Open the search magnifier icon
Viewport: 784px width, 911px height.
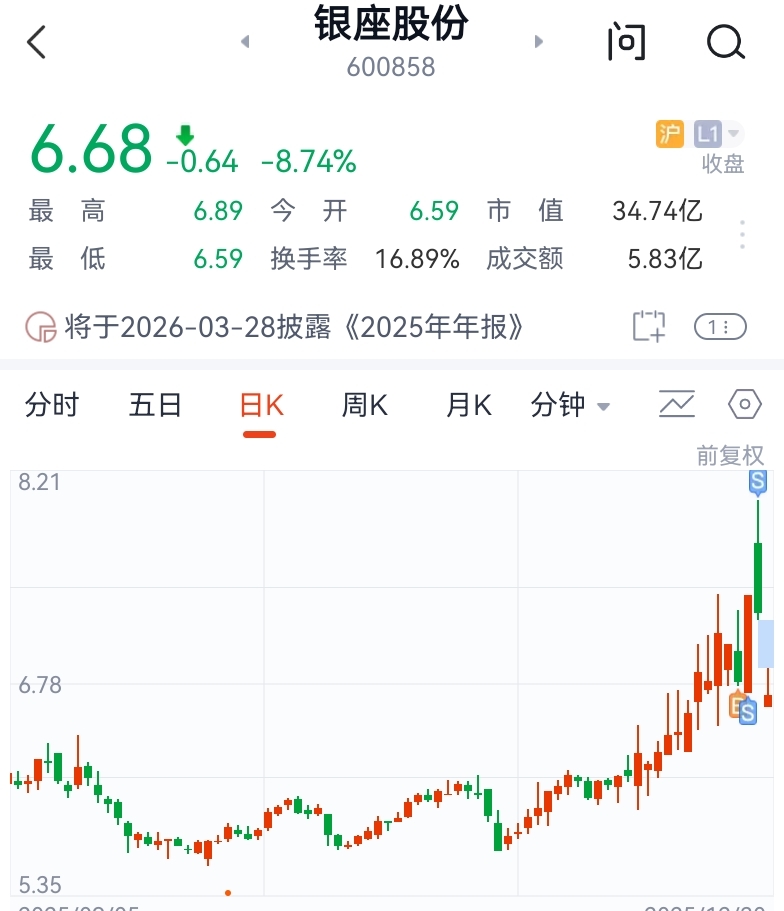[726, 42]
